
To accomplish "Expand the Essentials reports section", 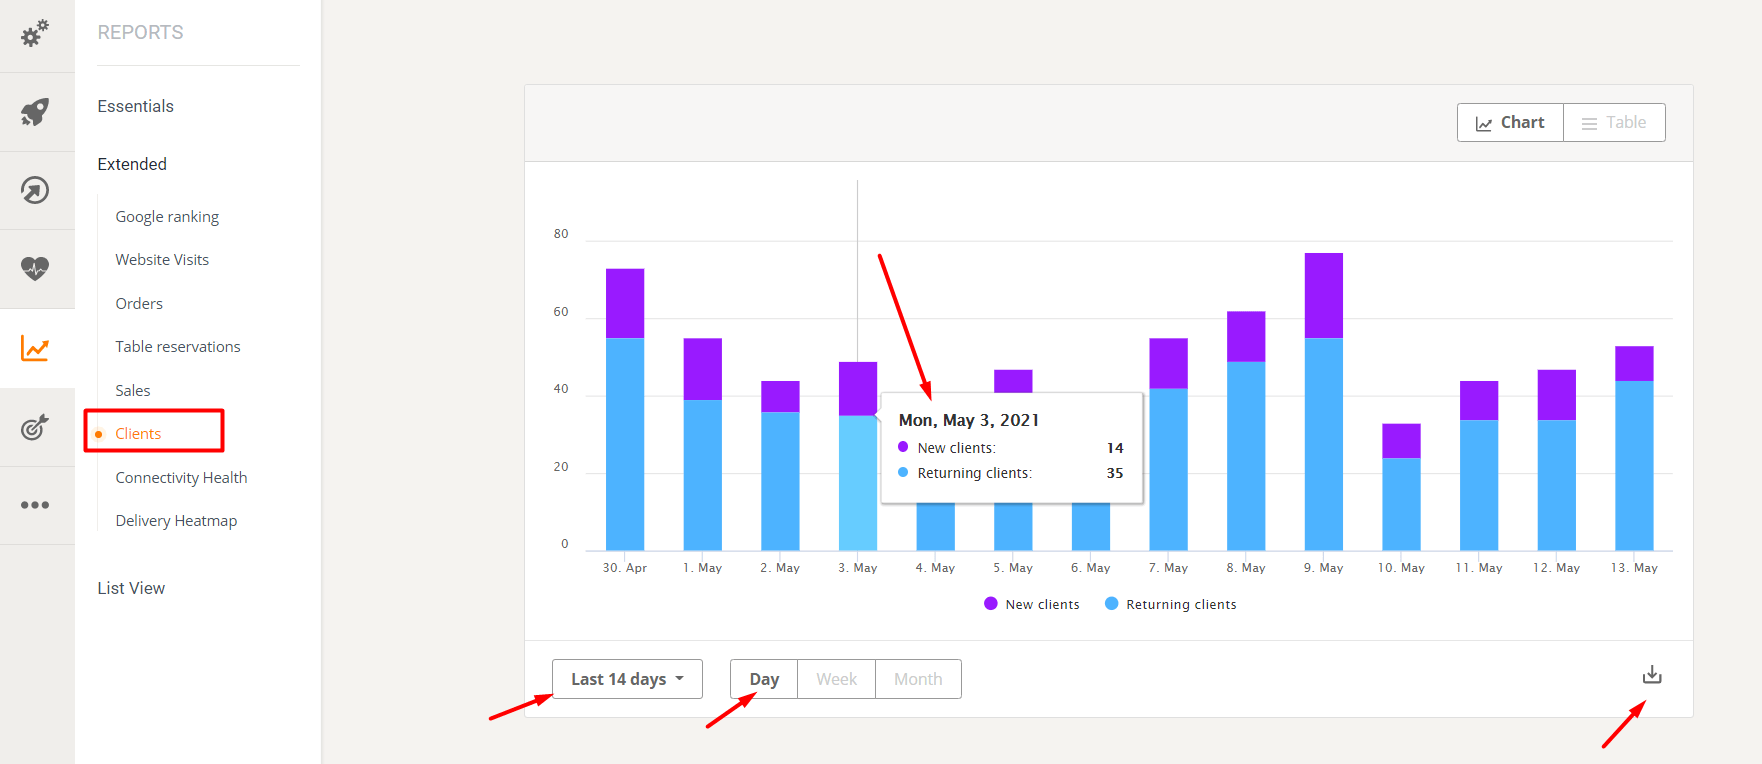I will (136, 106).
